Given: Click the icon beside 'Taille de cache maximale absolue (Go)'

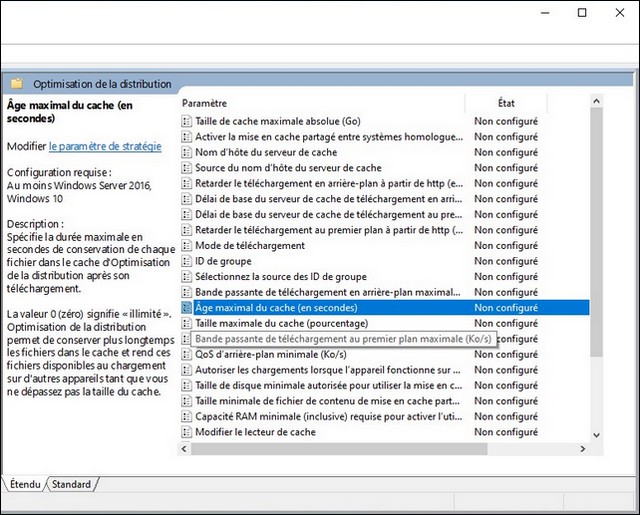Looking at the screenshot, I should [186, 122].
